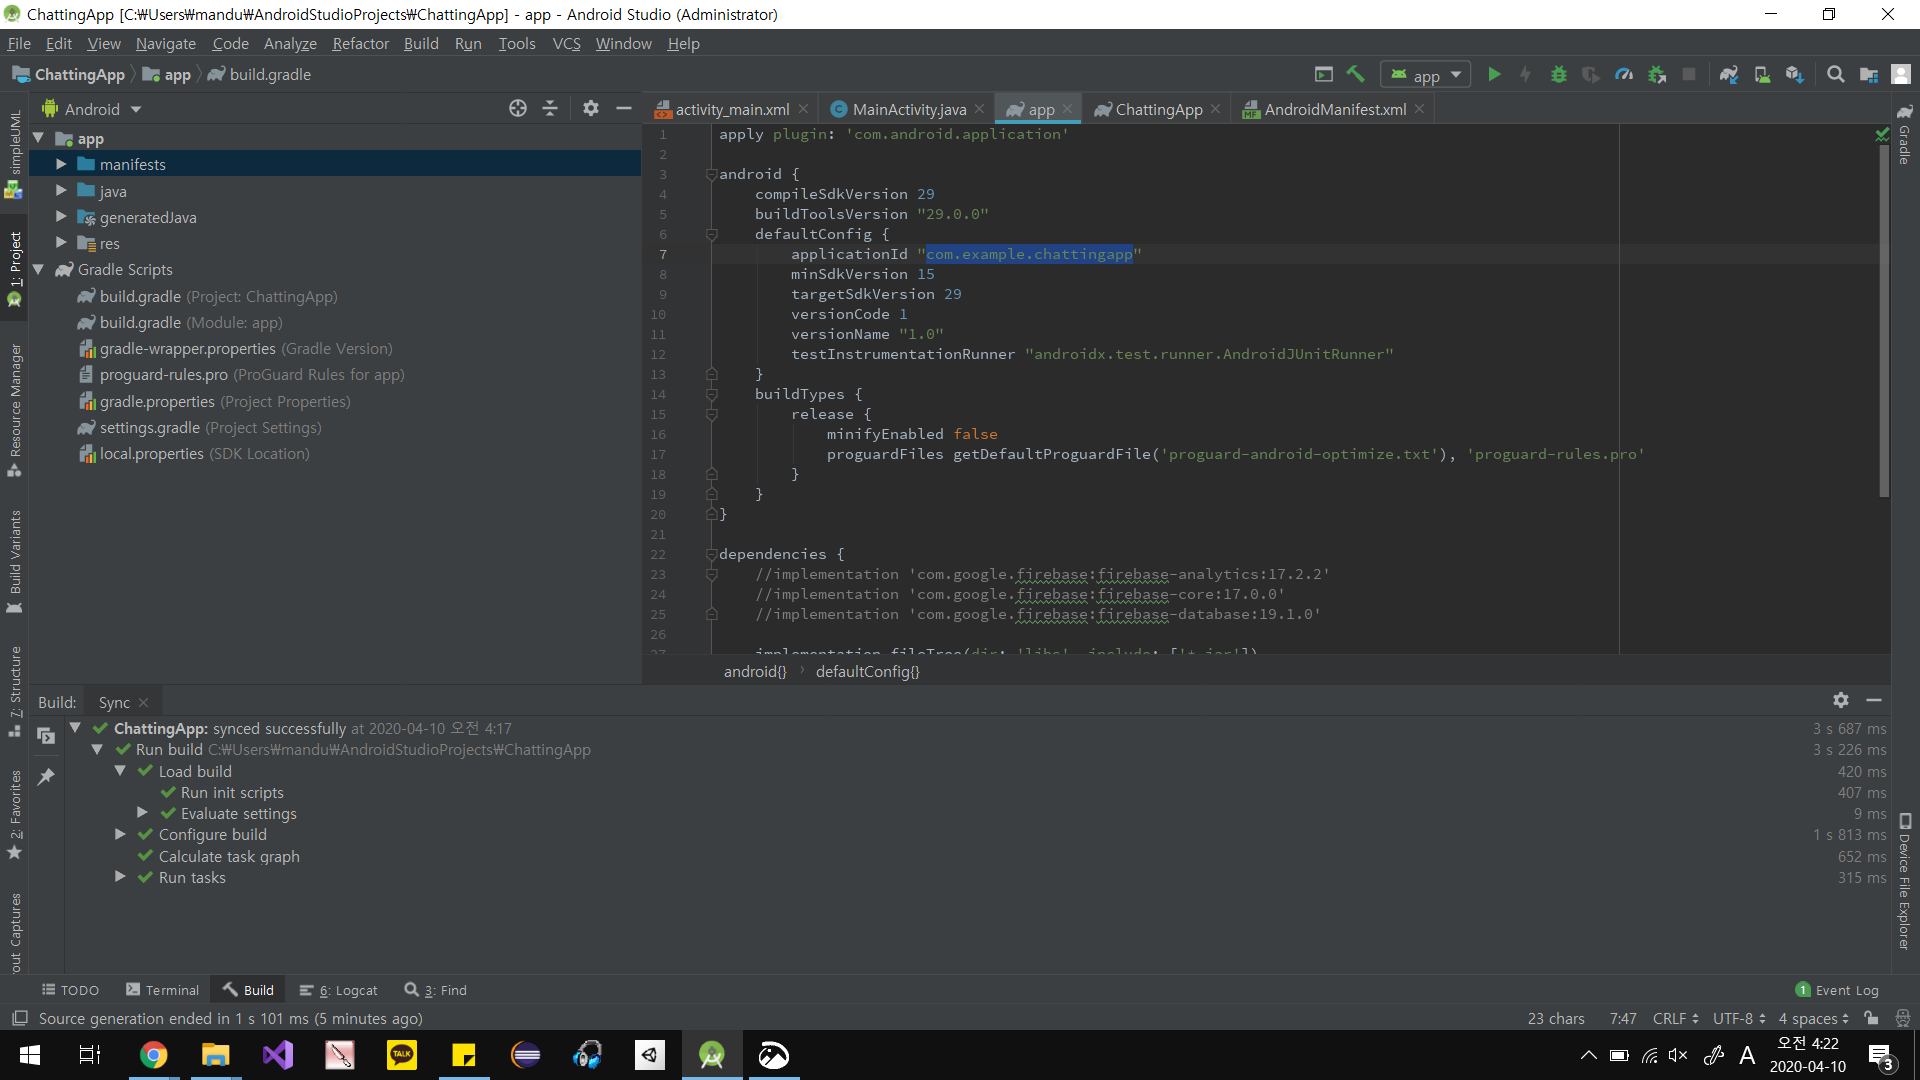Open the Refactor menu

click(360, 43)
